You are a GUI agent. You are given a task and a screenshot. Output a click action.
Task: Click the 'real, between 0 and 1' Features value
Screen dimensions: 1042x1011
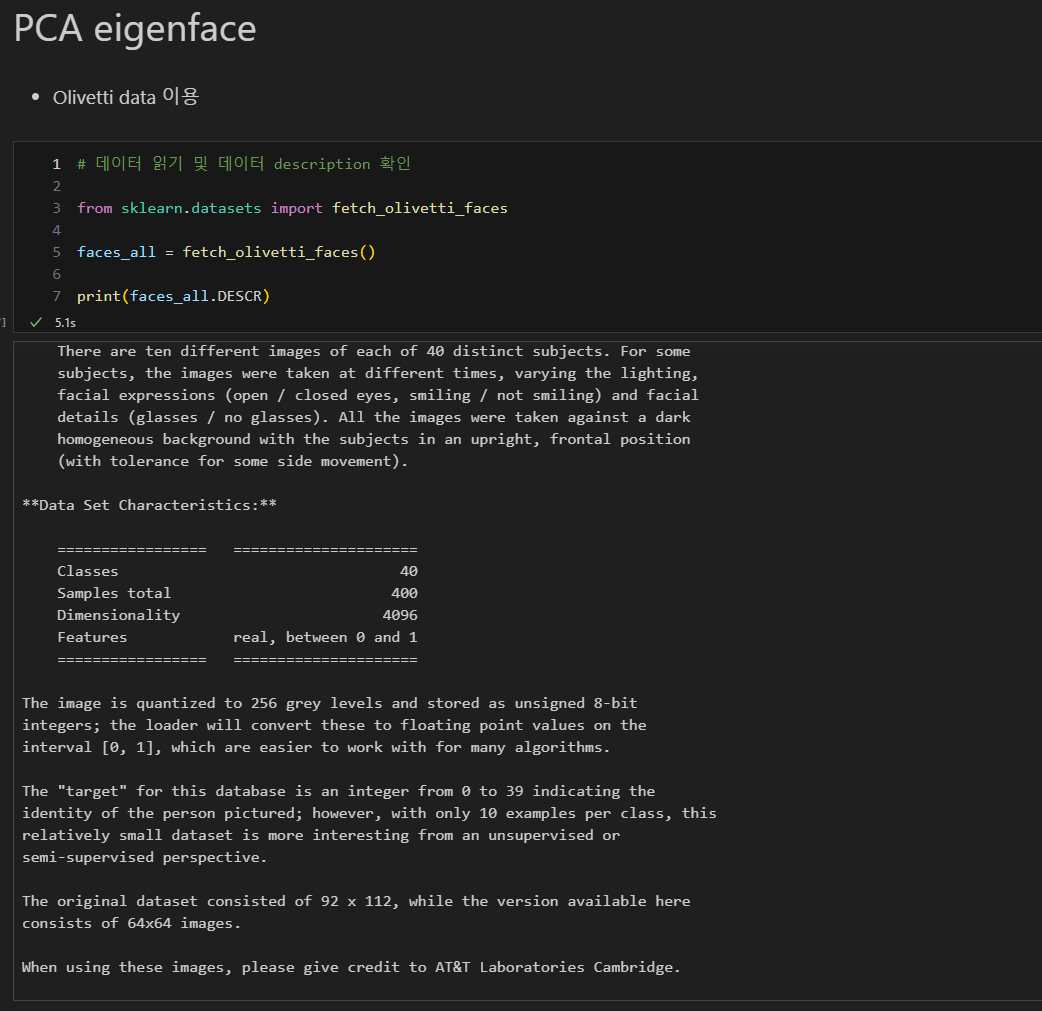[325, 637]
